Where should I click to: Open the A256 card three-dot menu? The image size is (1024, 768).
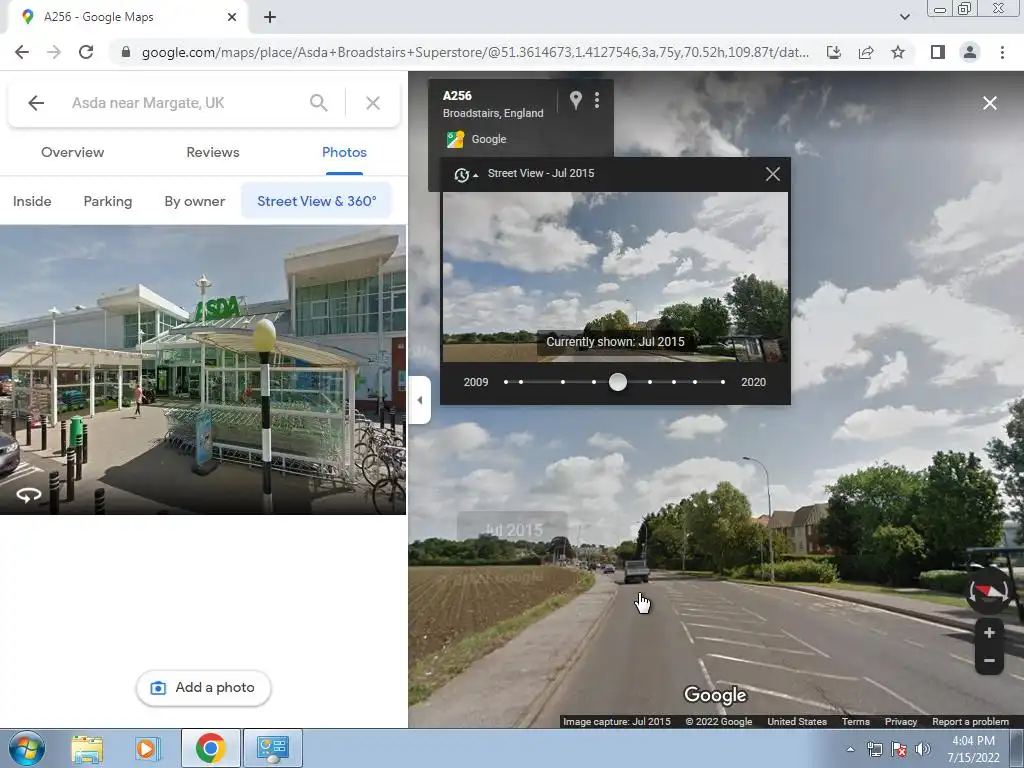point(597,100)
